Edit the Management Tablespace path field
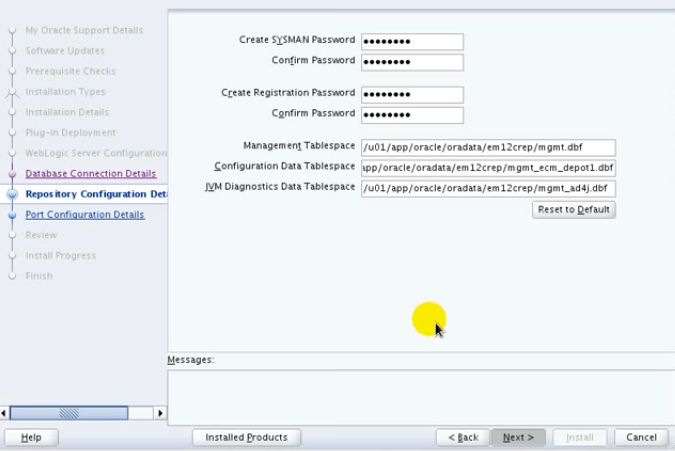Viewport: 675px width, 451px height. [x=488, y=148]
